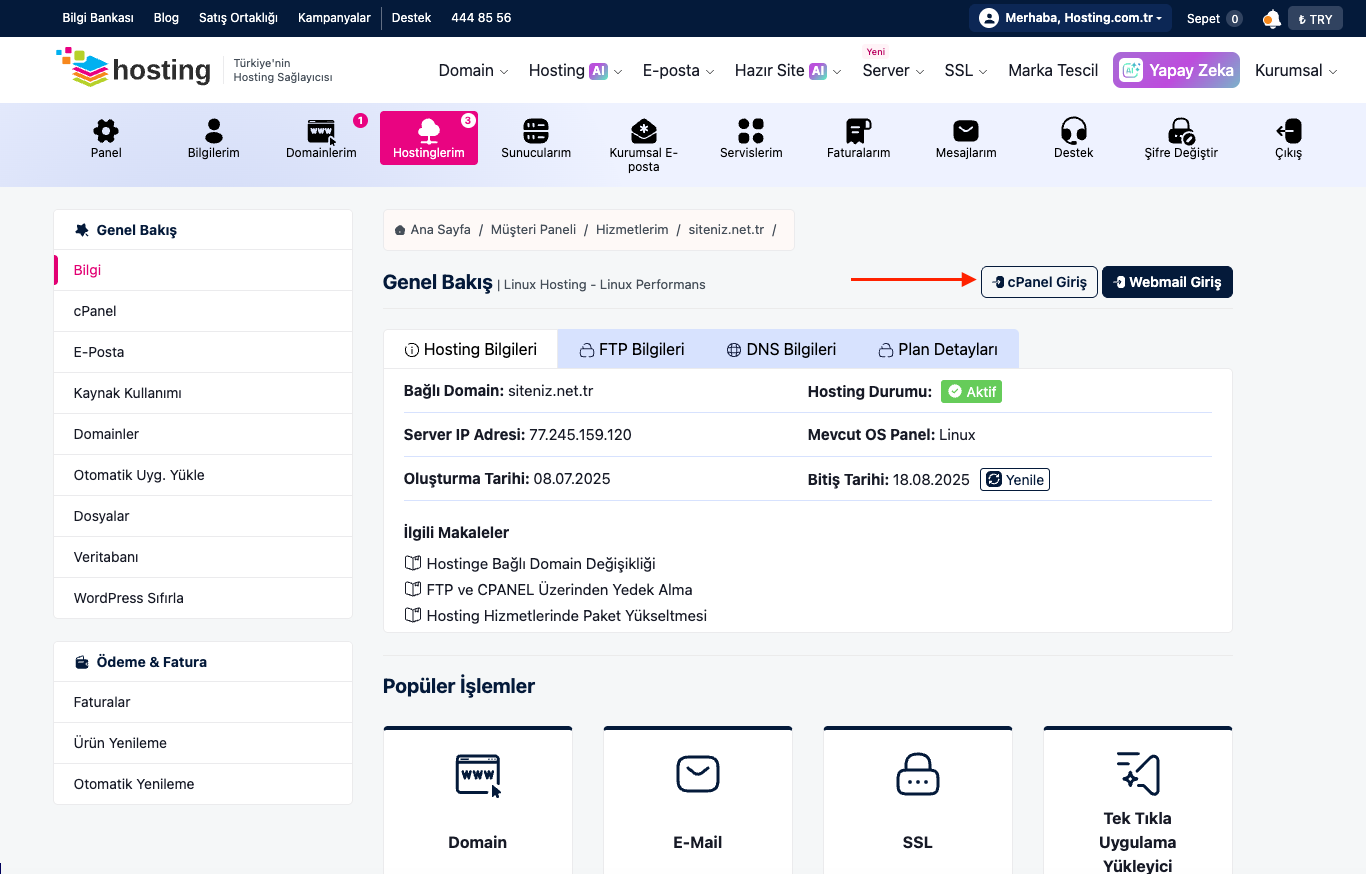
Task: Open Kurumsal E-posta icon
Action: [644, 131]
